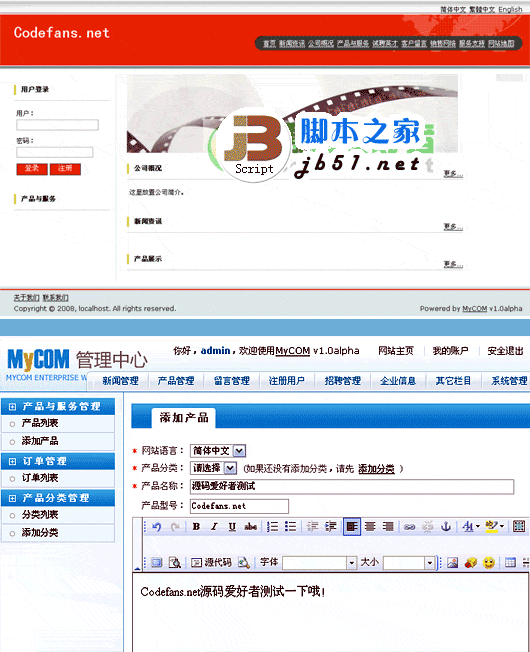Open 注册用户 admin tab
Image resolution: width=530 pixels, height=652 pixels.
pyautogui.click(x=286, y=380)
